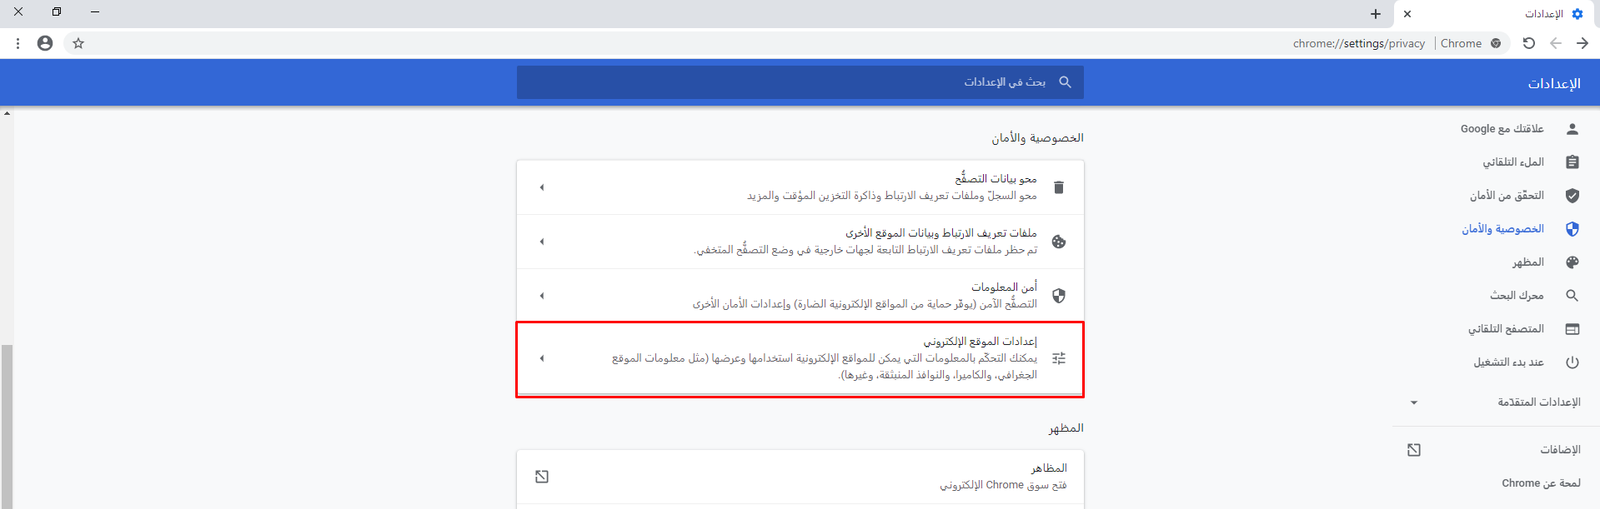Click the sliders icon for إعدادات الموقع الإلكتروني

tap(1059, 358)
